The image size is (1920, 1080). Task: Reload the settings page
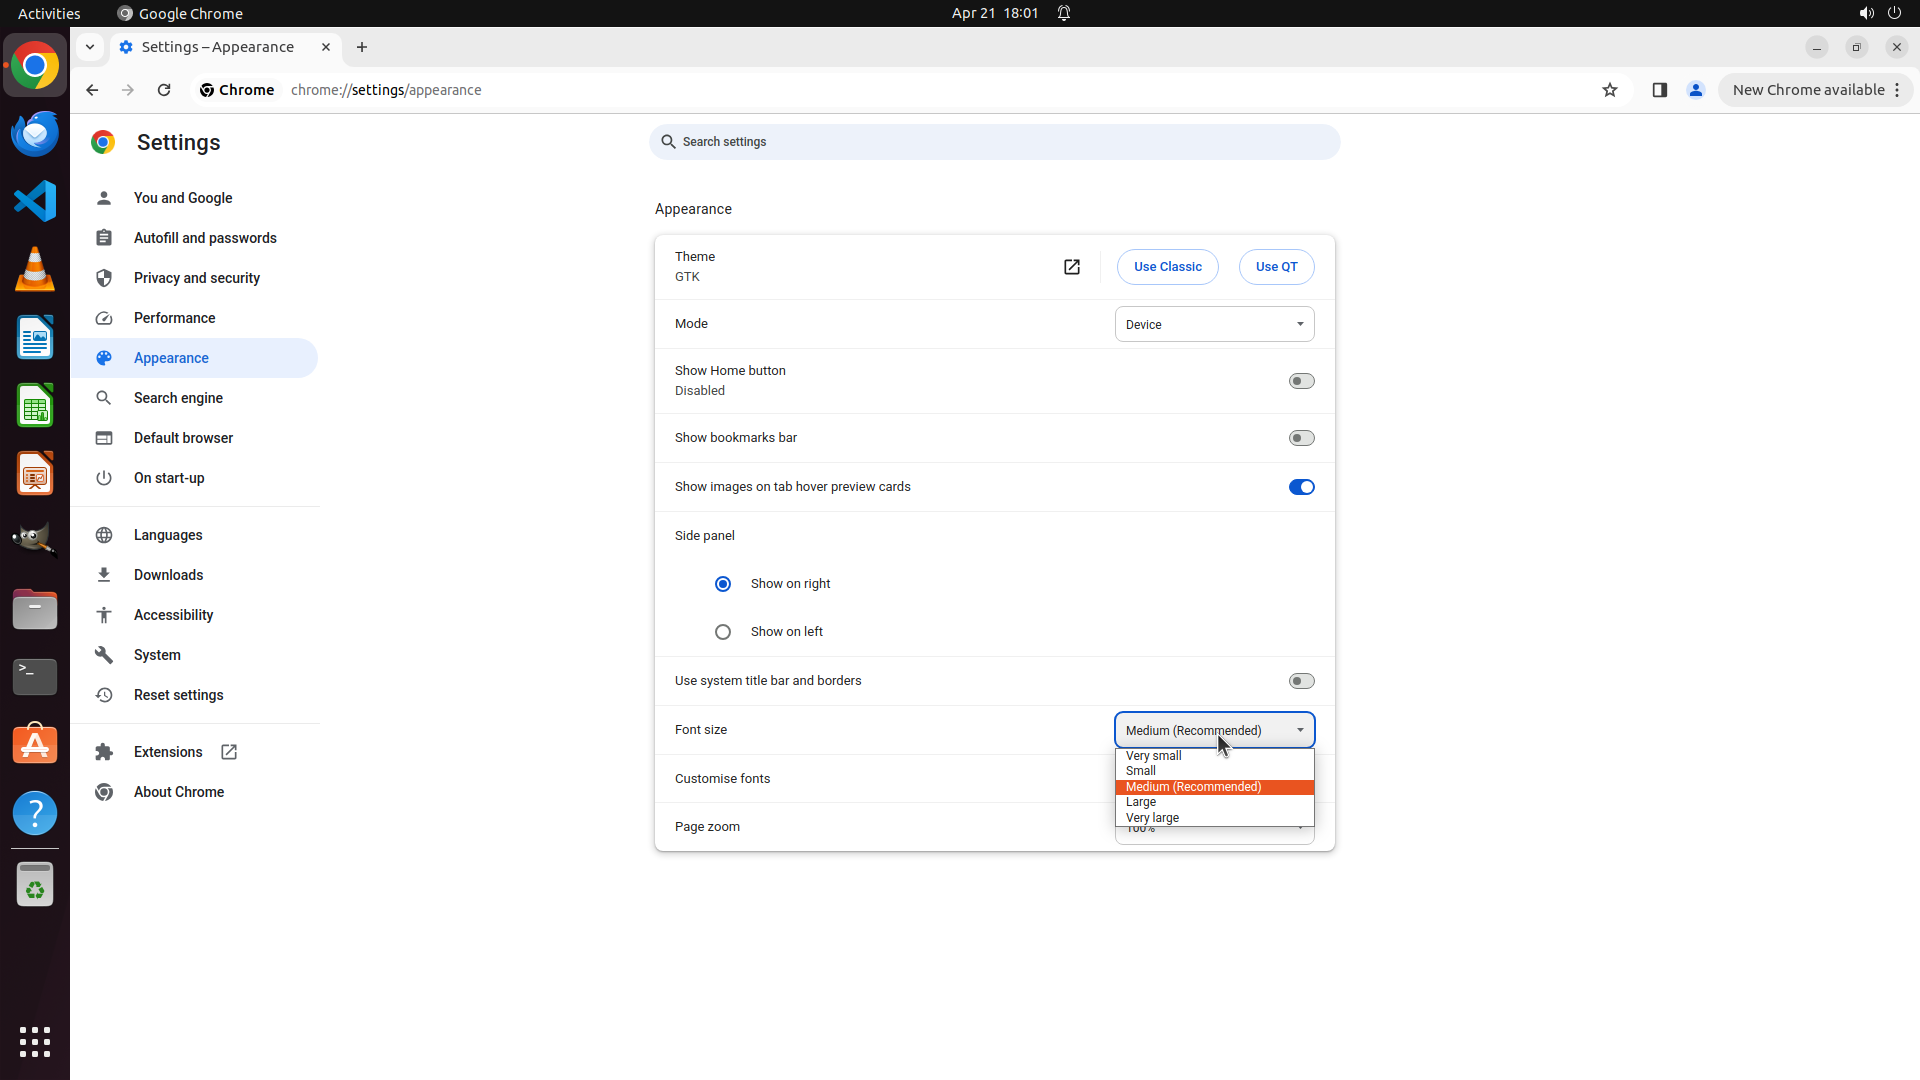[164, 90]
